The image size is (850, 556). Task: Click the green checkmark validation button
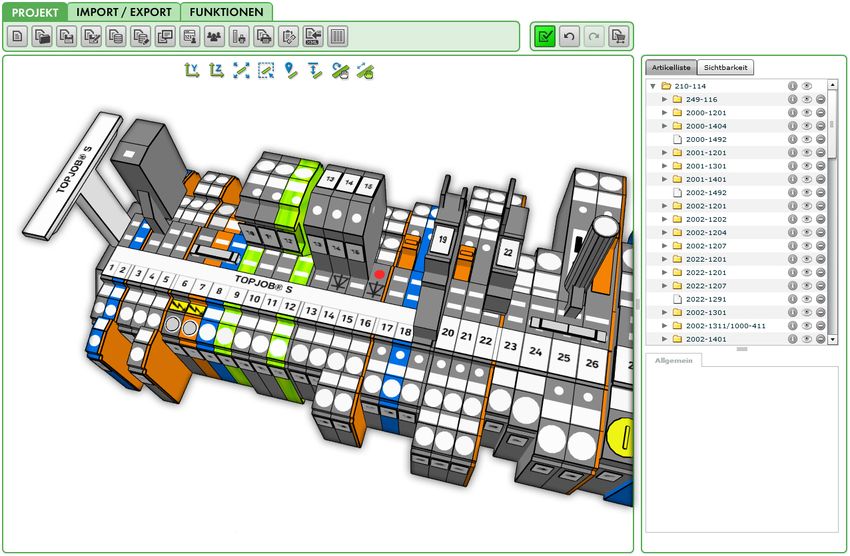coord(545,37)
